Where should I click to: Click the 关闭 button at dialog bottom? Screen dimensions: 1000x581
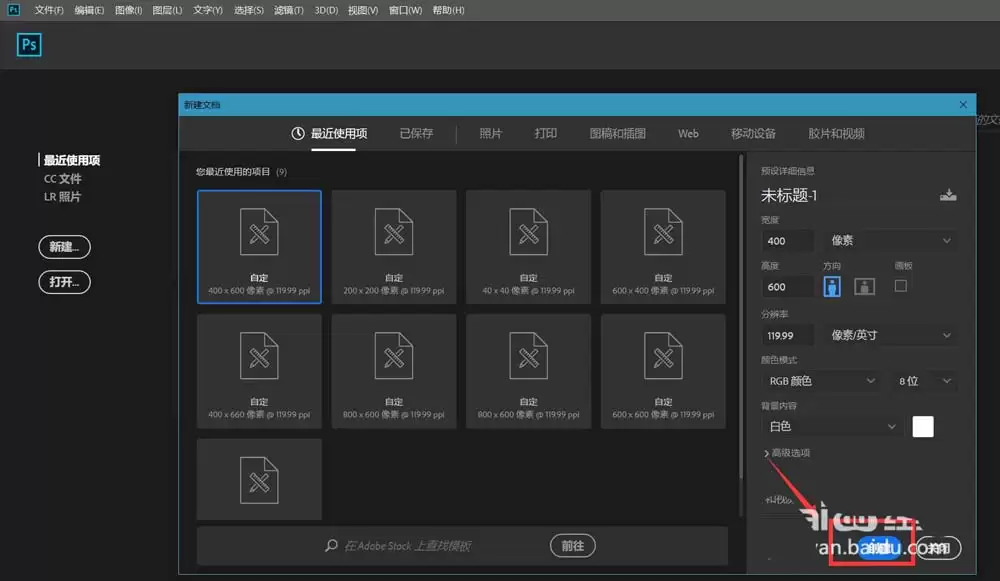938,548
